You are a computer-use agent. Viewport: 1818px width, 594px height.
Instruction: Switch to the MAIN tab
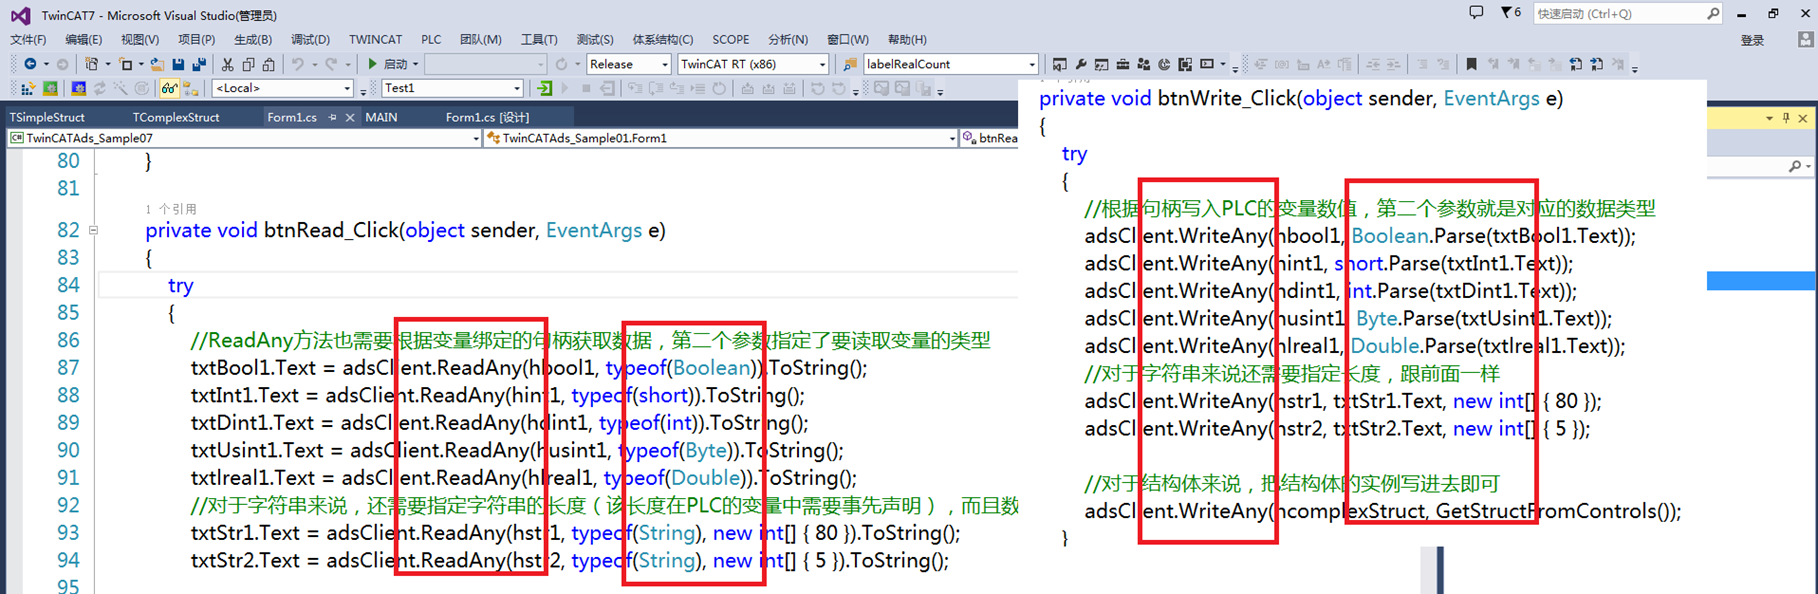coord(381,117)
